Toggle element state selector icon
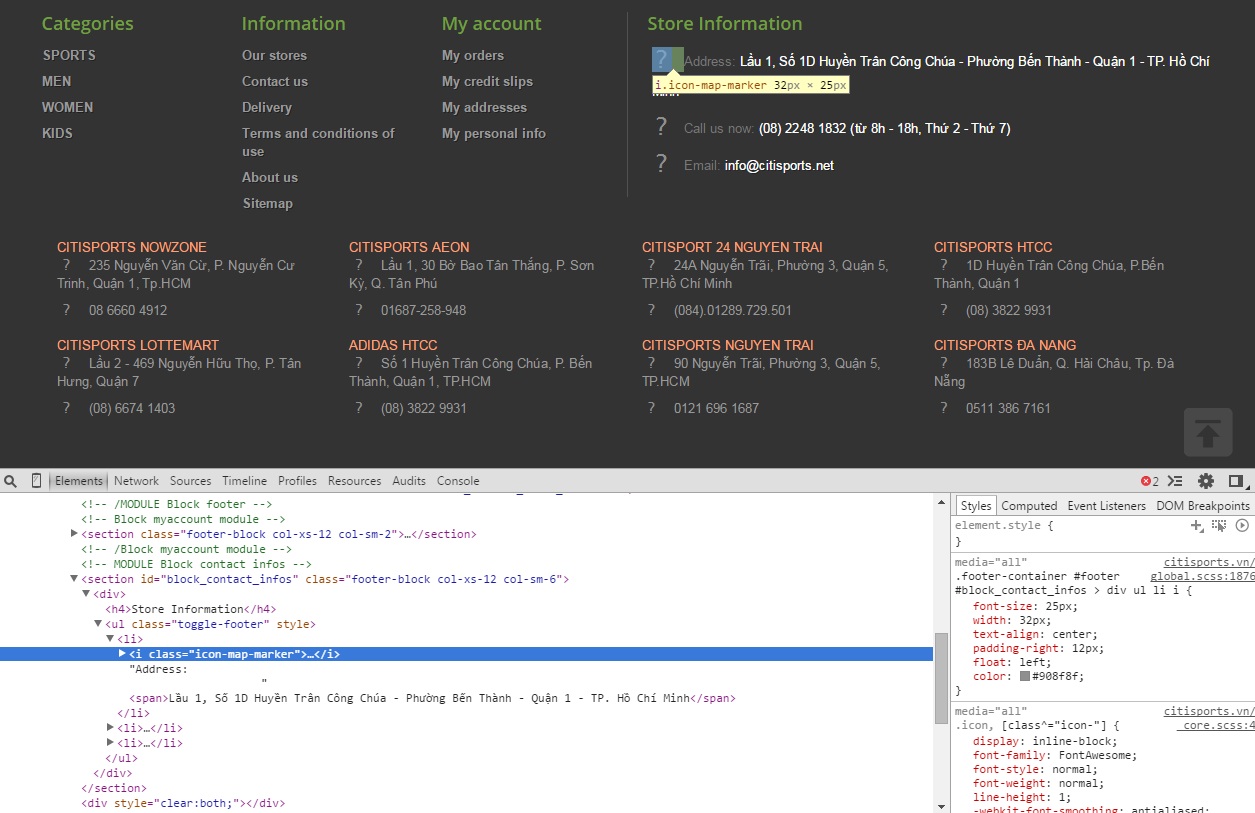 pyautogui.click(x=1219, y=525)
